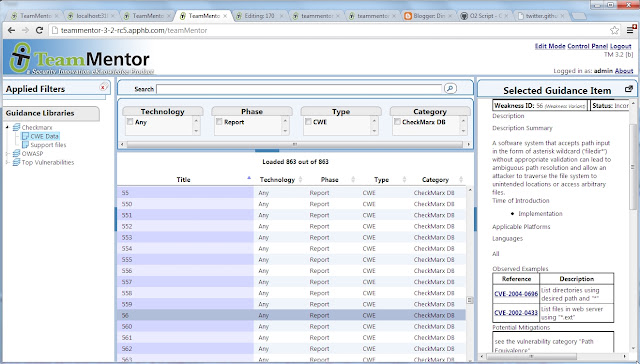The image size is (640, 364).
Task: Click Technology filter list down arrow
Action: [x=196, y=131]
